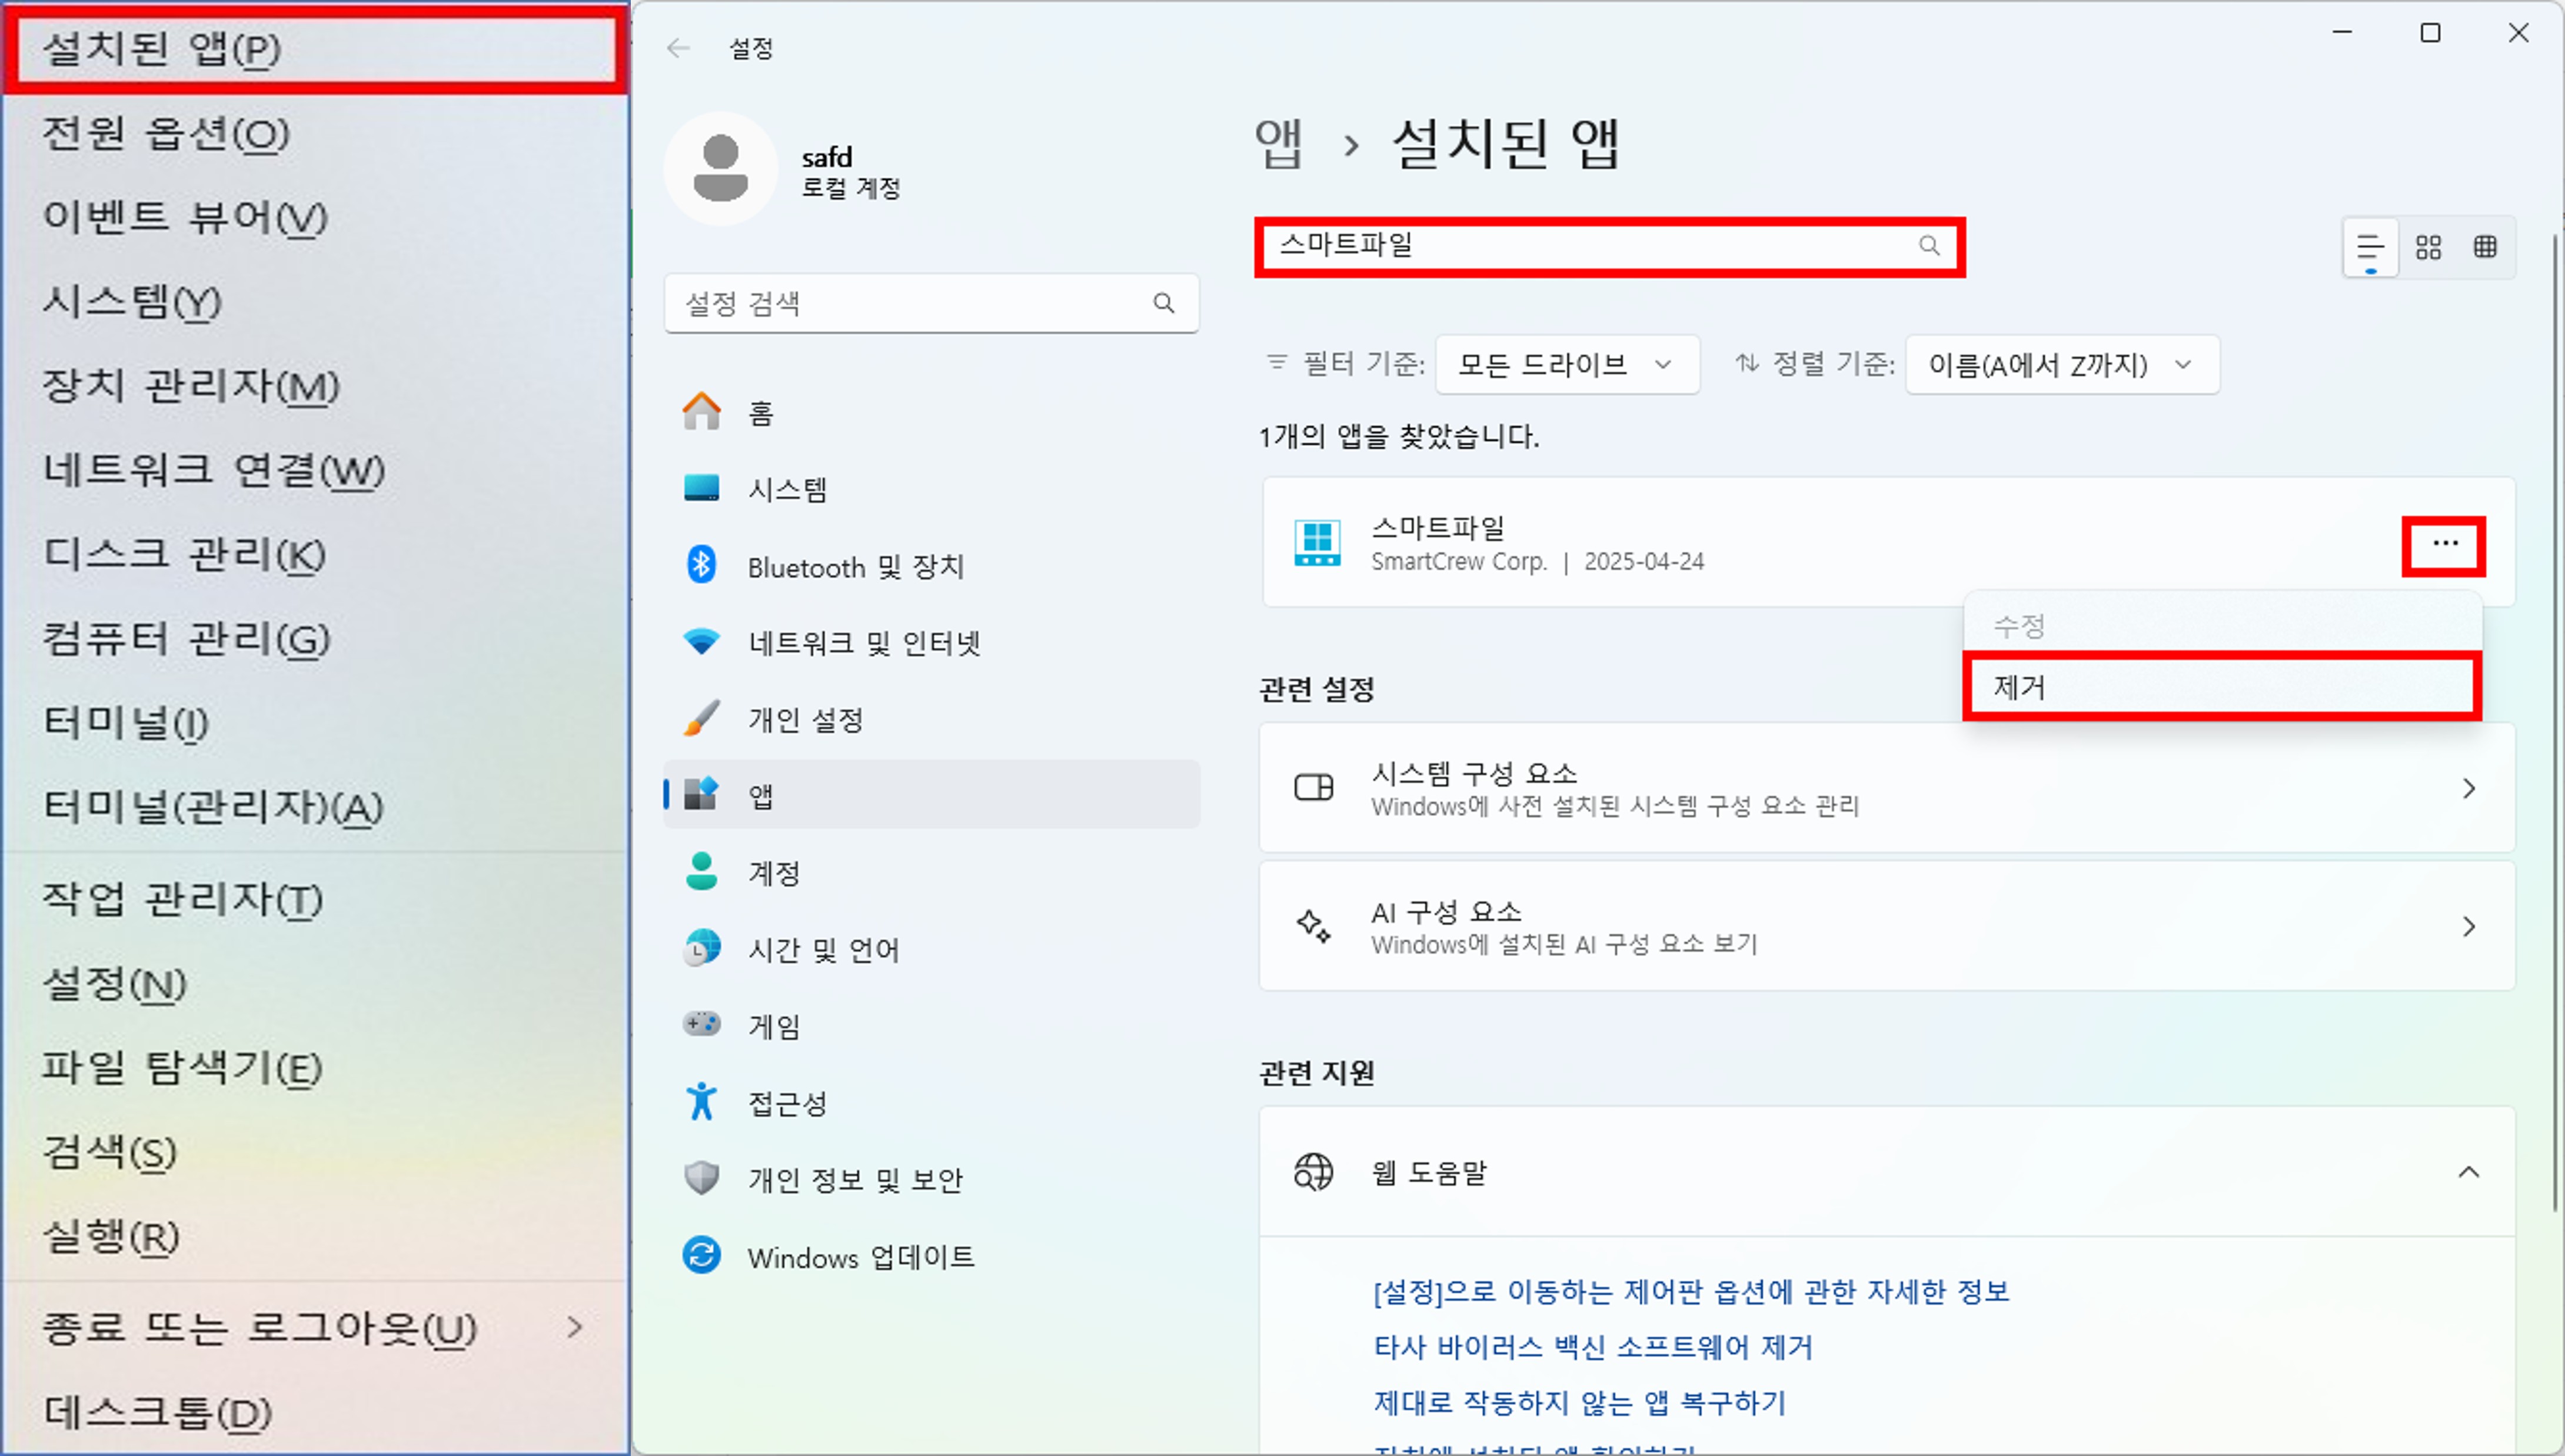The image size is (2565, 1456).
Task: Open the 시스템 구성 요소 settings row
Action: (1886, 788)
